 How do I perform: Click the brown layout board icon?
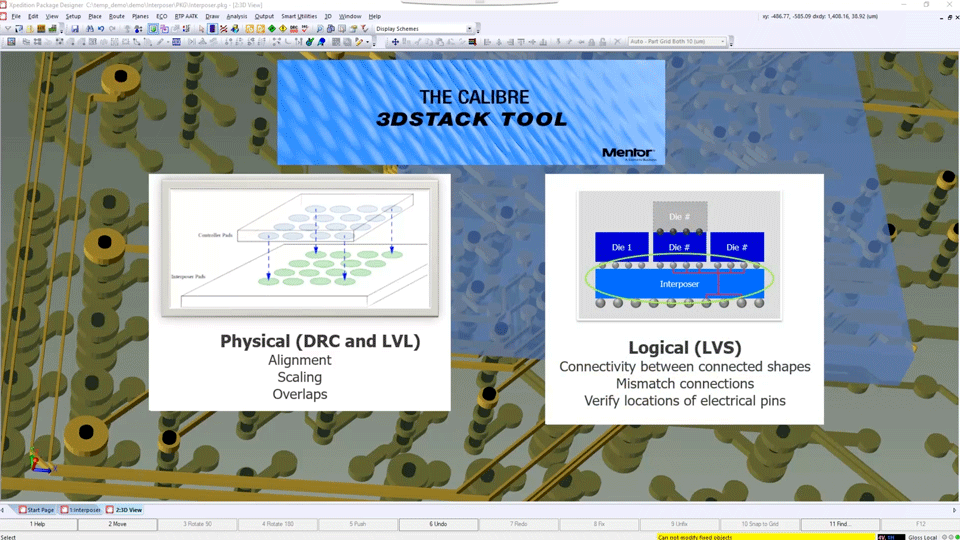[41, 29]
